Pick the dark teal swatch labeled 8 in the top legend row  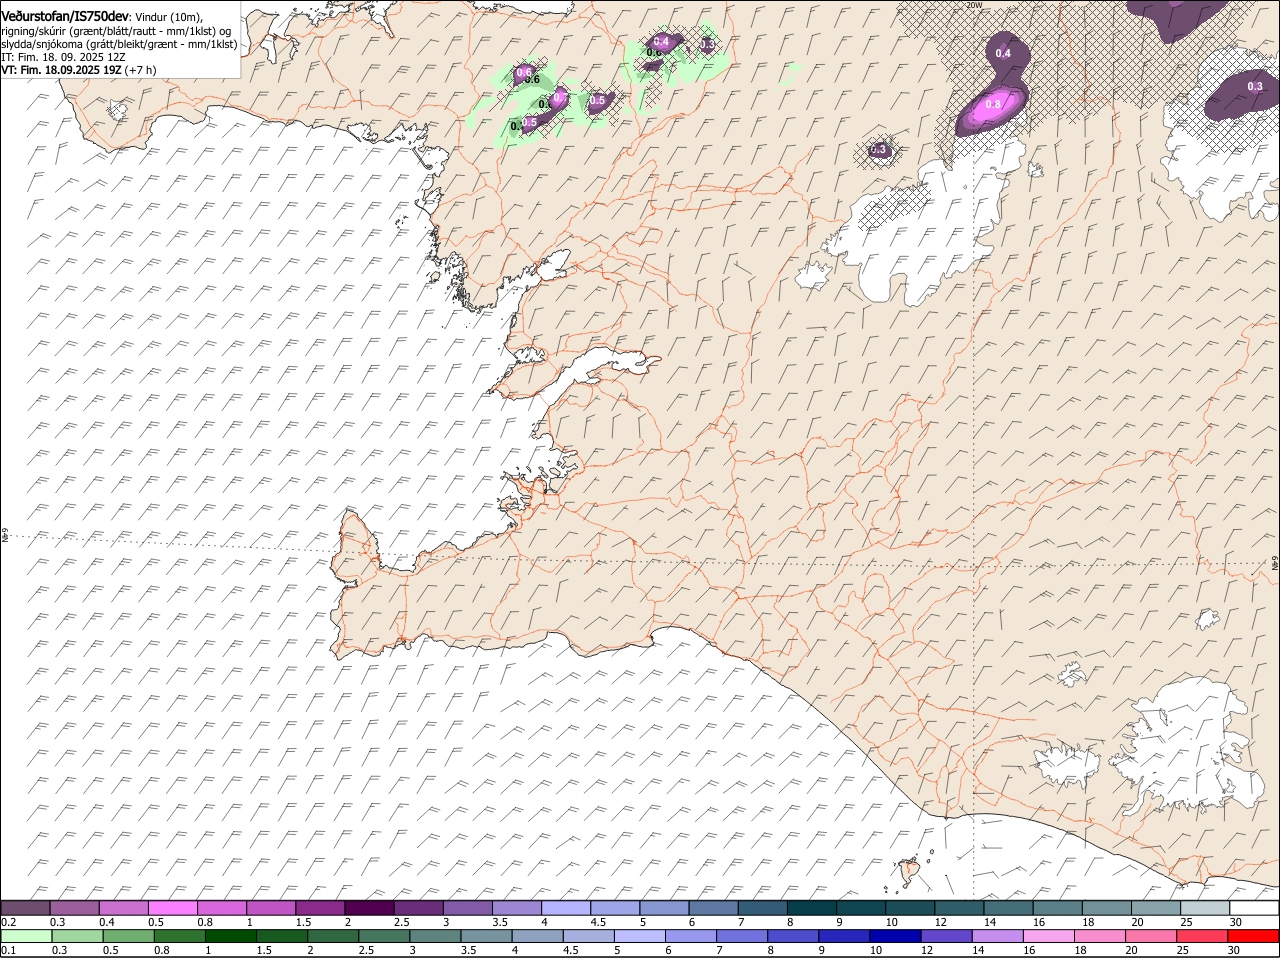812,908
